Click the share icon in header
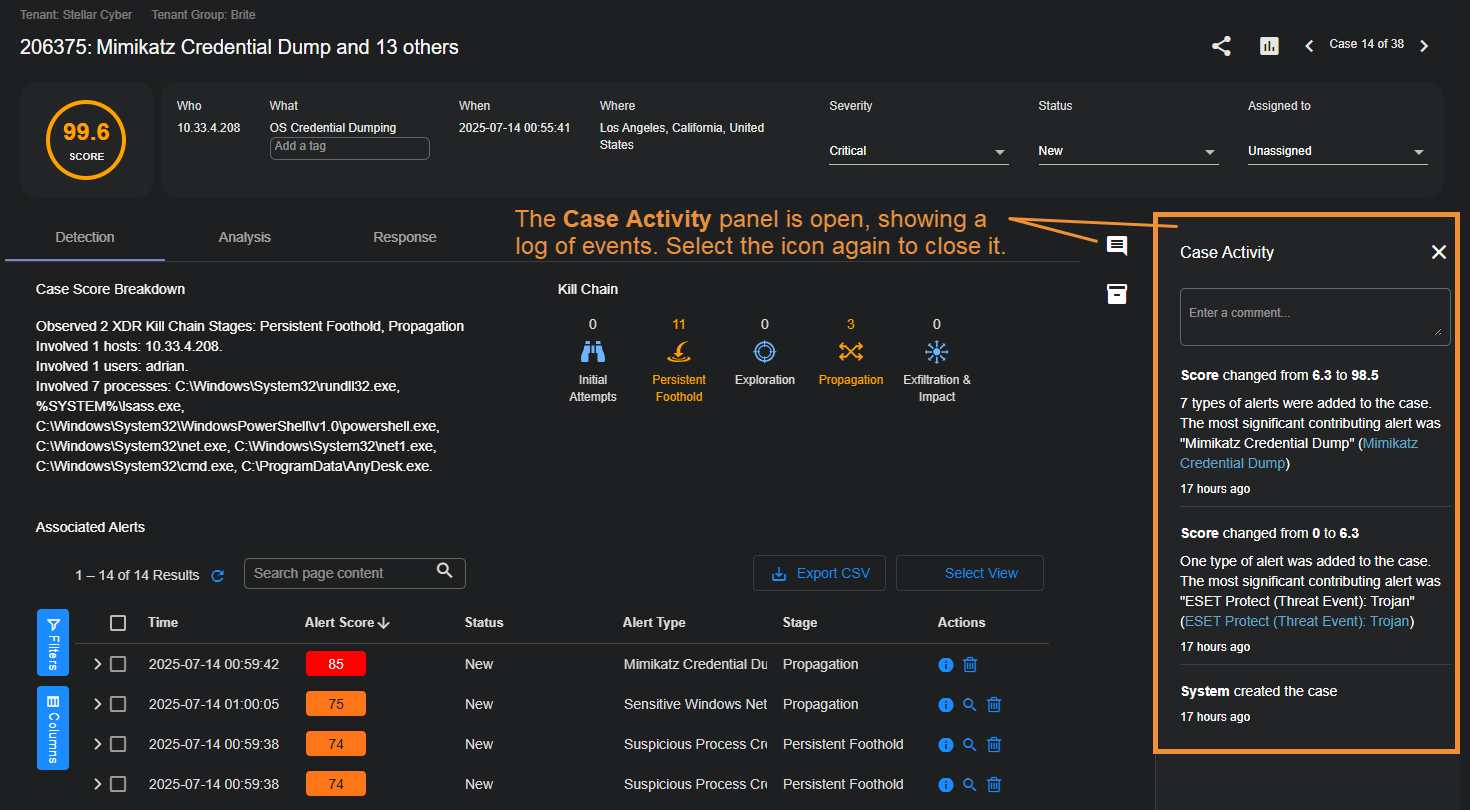1470x810 pixels. [1221, 46]
